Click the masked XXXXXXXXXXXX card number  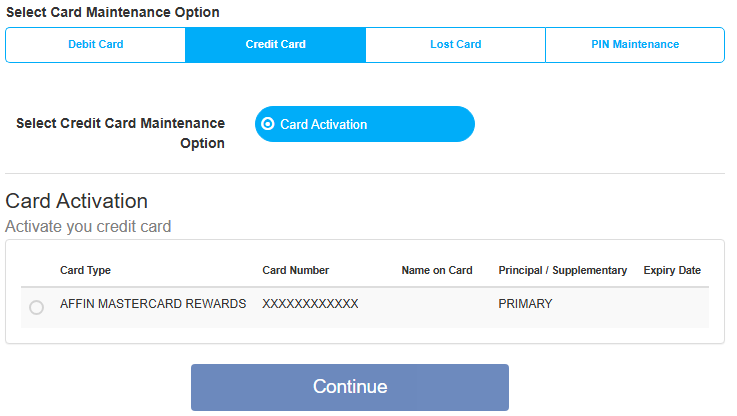click(x=310, y=304)
